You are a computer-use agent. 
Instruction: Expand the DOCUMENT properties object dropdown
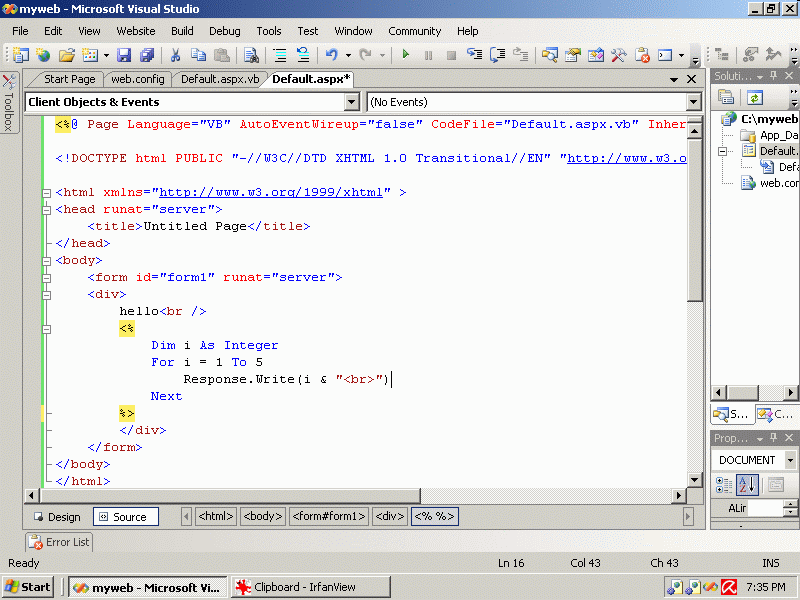tap(790, 460)
